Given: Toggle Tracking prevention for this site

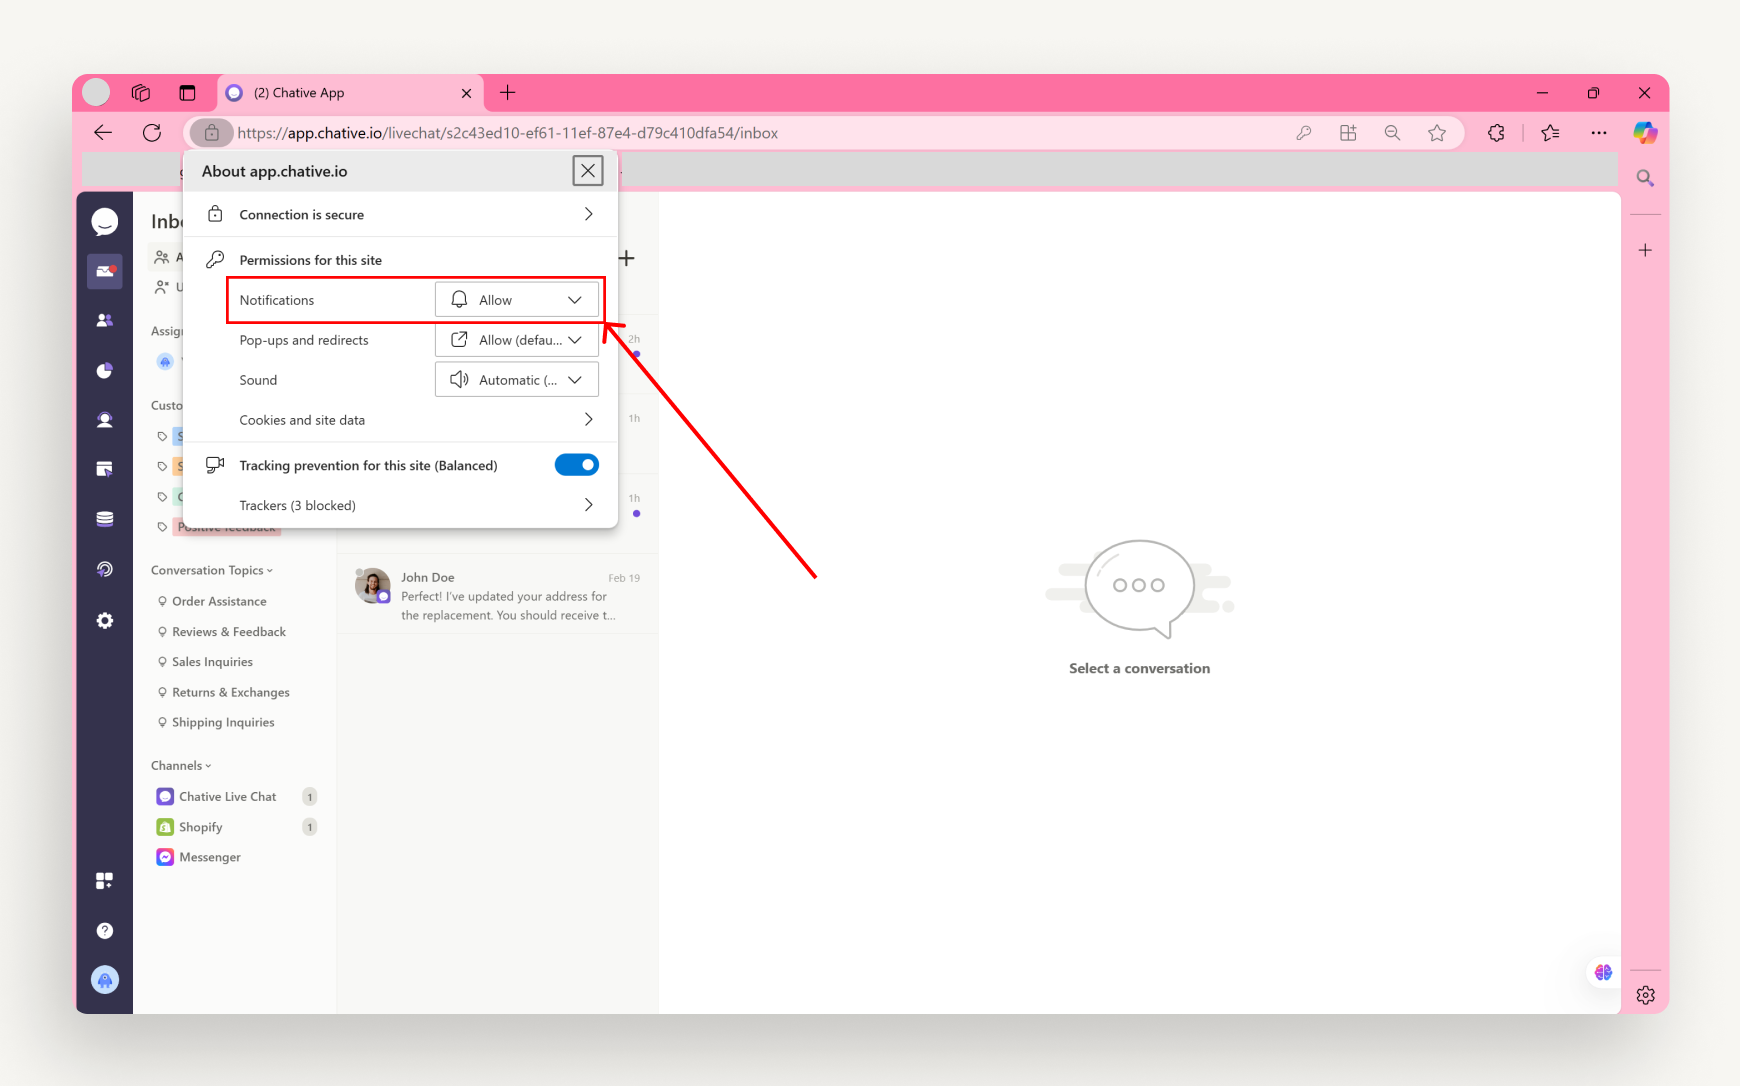Looking at the screenshot, I should [x=577, y=464].
